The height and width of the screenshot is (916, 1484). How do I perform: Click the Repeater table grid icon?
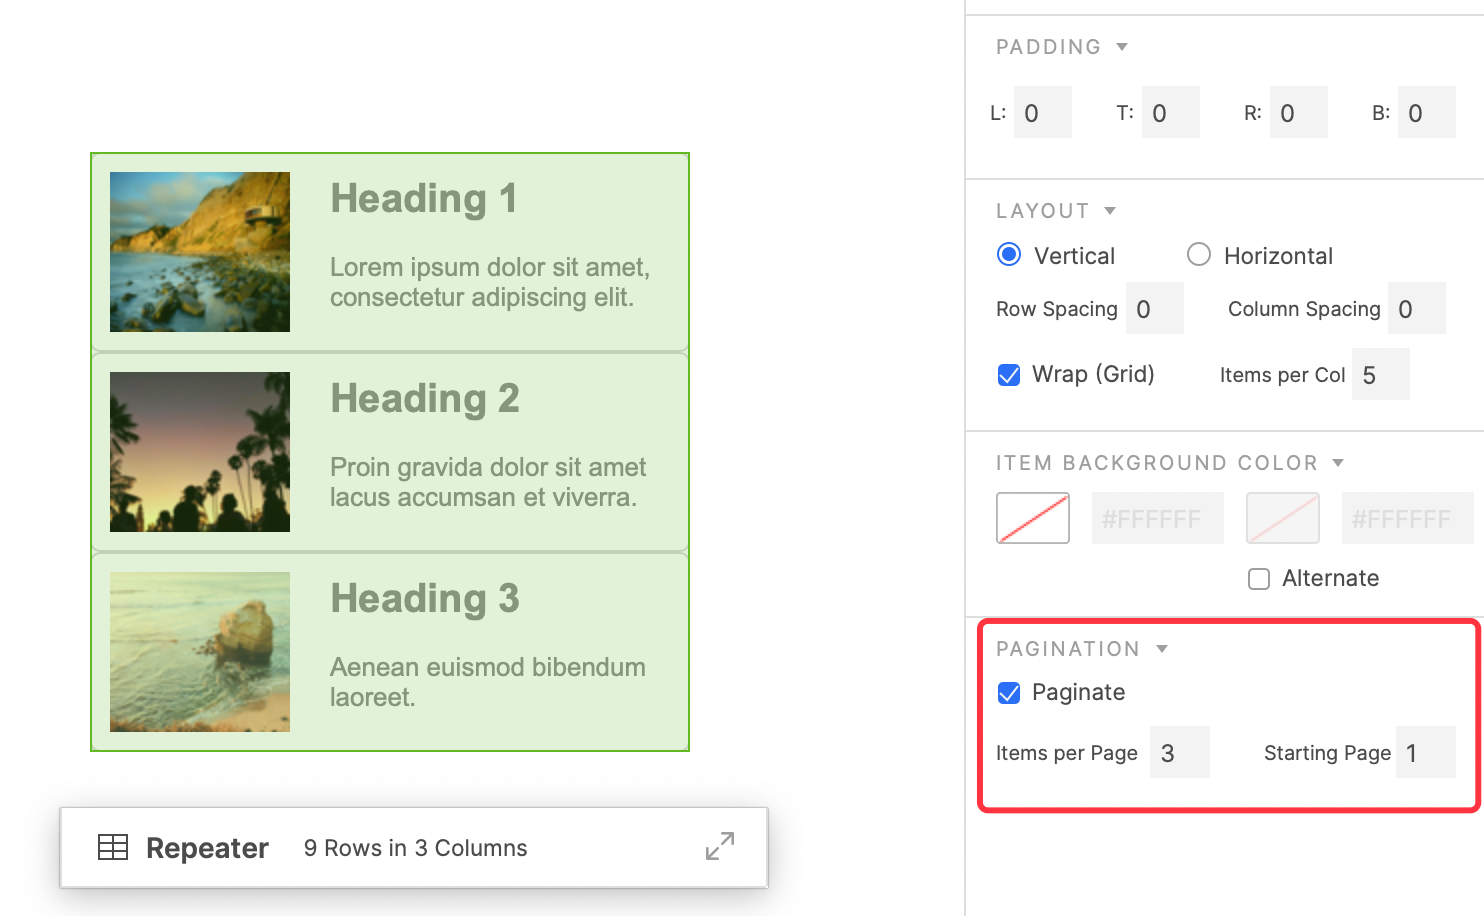(x=113, y=848)
